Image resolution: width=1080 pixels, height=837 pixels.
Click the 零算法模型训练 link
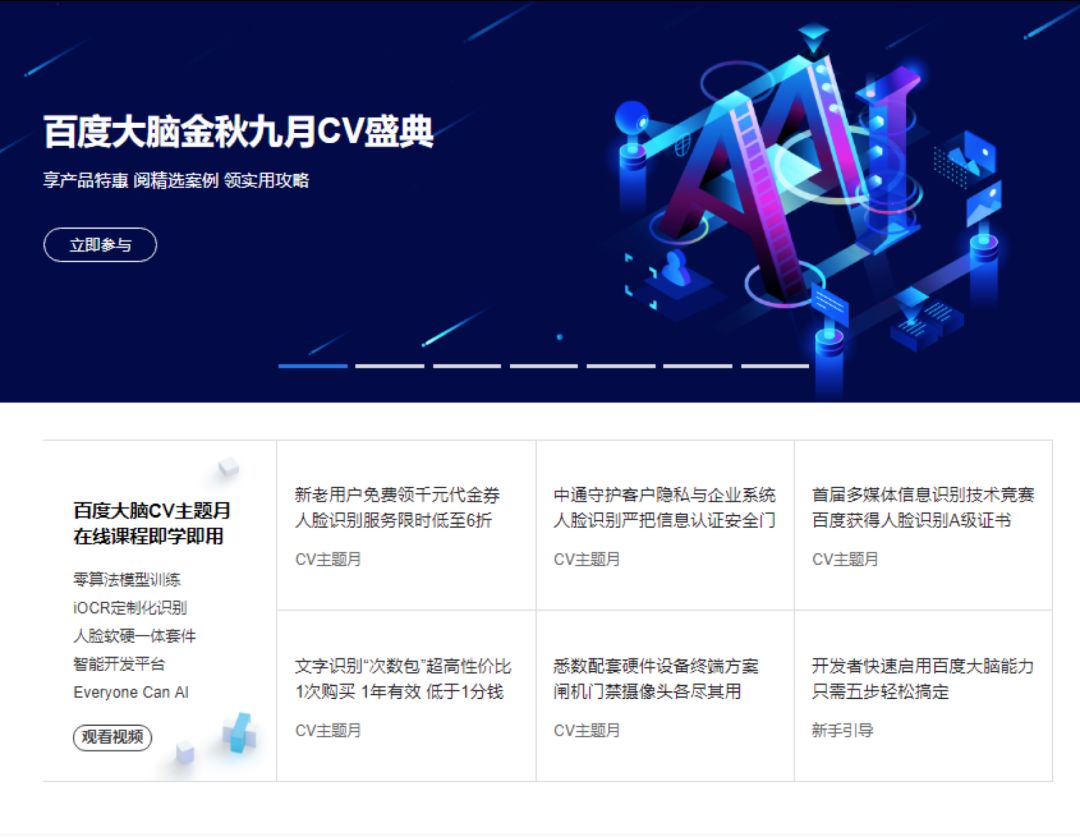coord(127,579)
